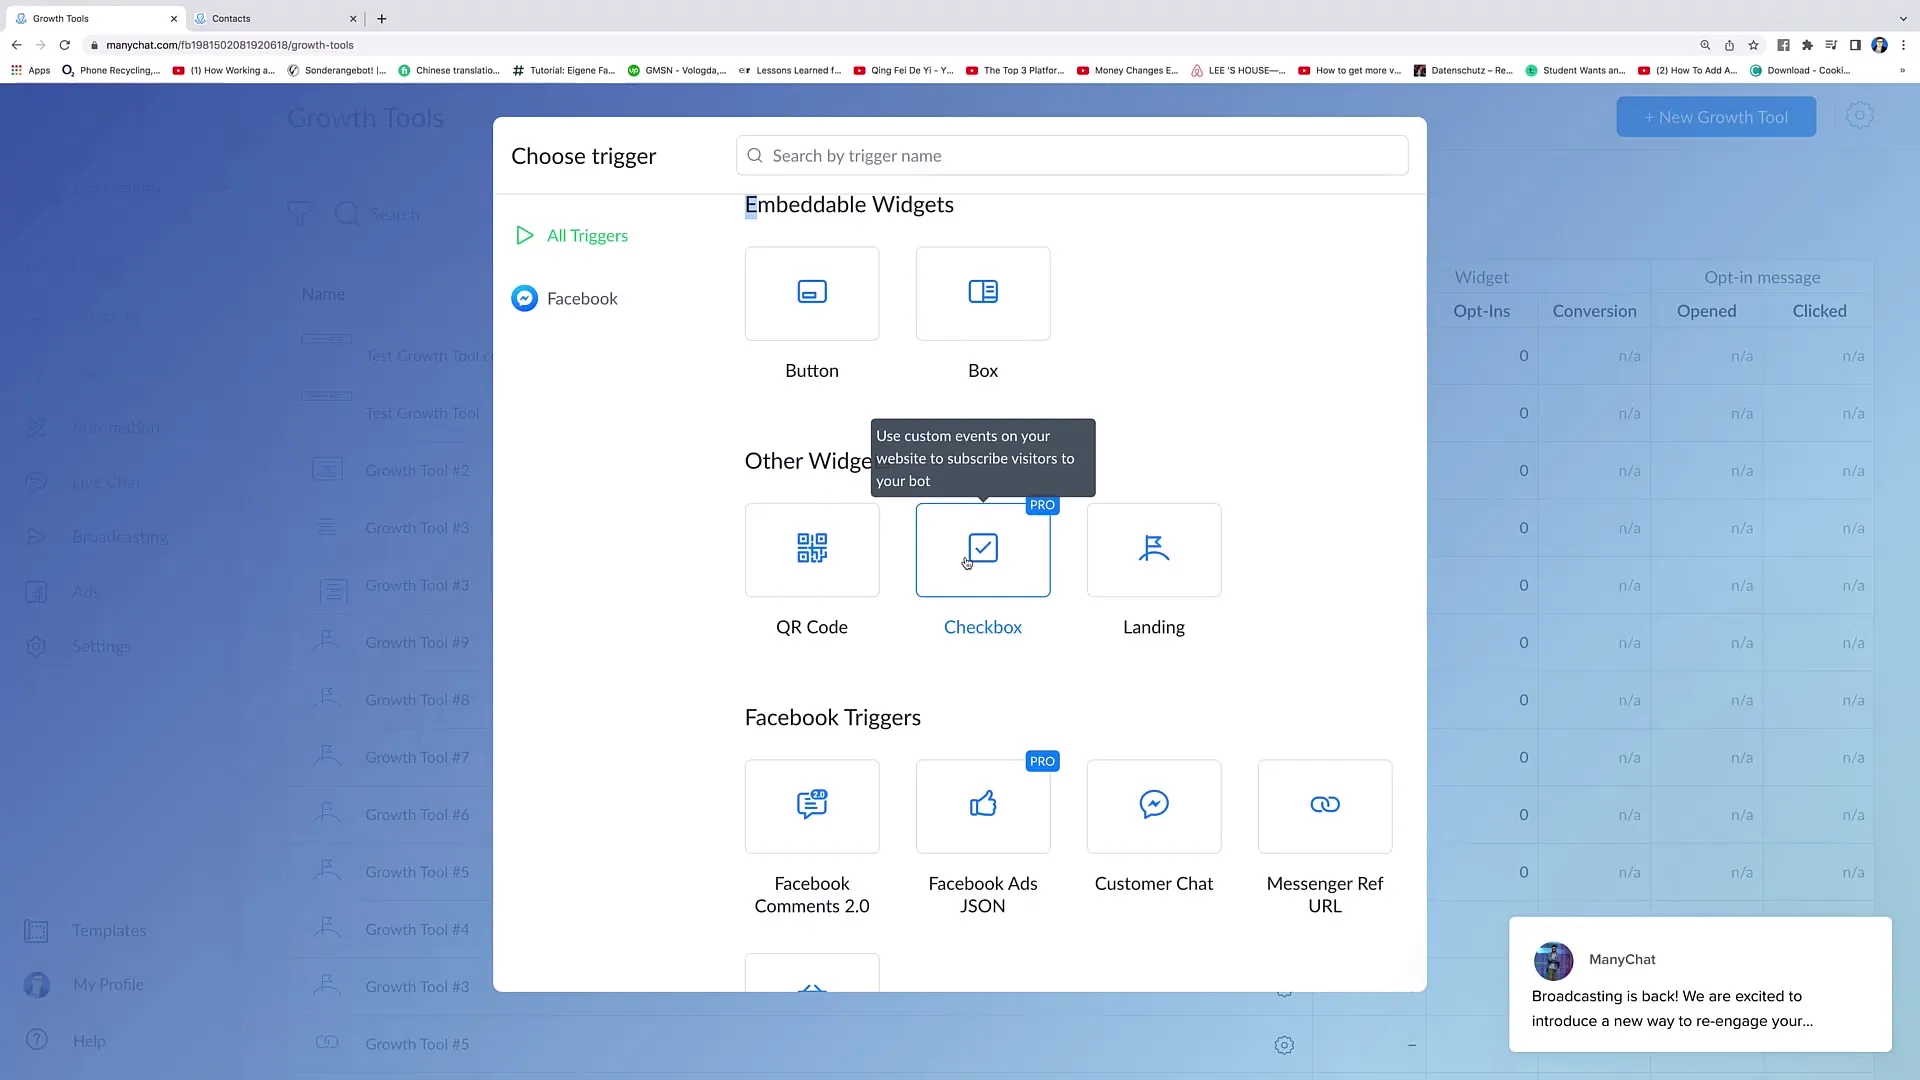Open Growth Tool #8 row

click(x=417, y=700)
